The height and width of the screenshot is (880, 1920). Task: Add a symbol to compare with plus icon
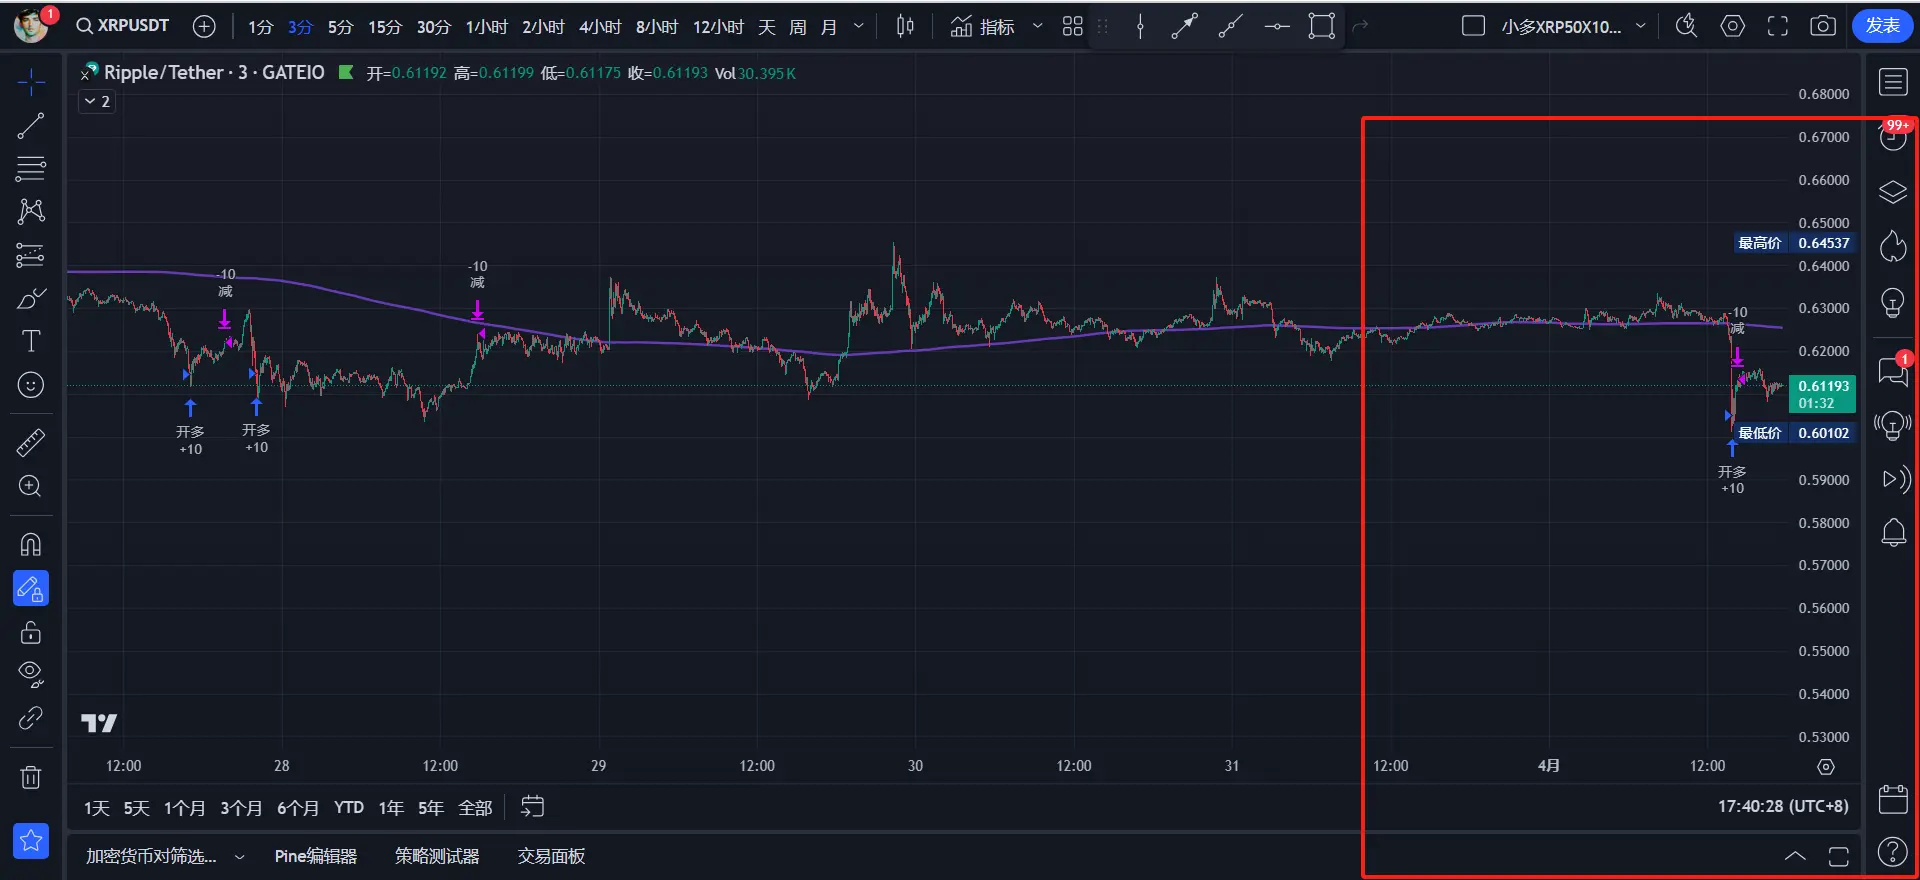tap(204, 27)
